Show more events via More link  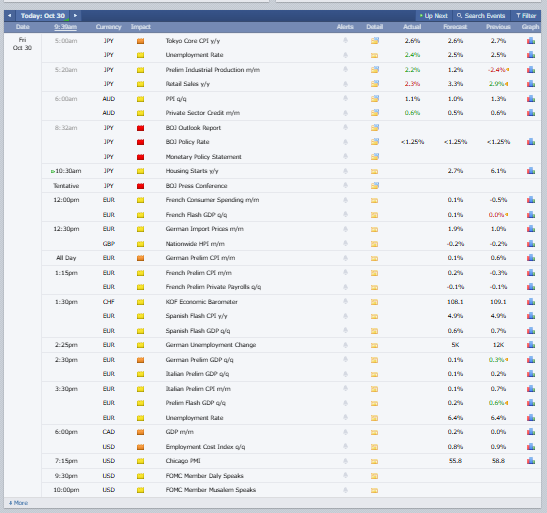point(18,503)
